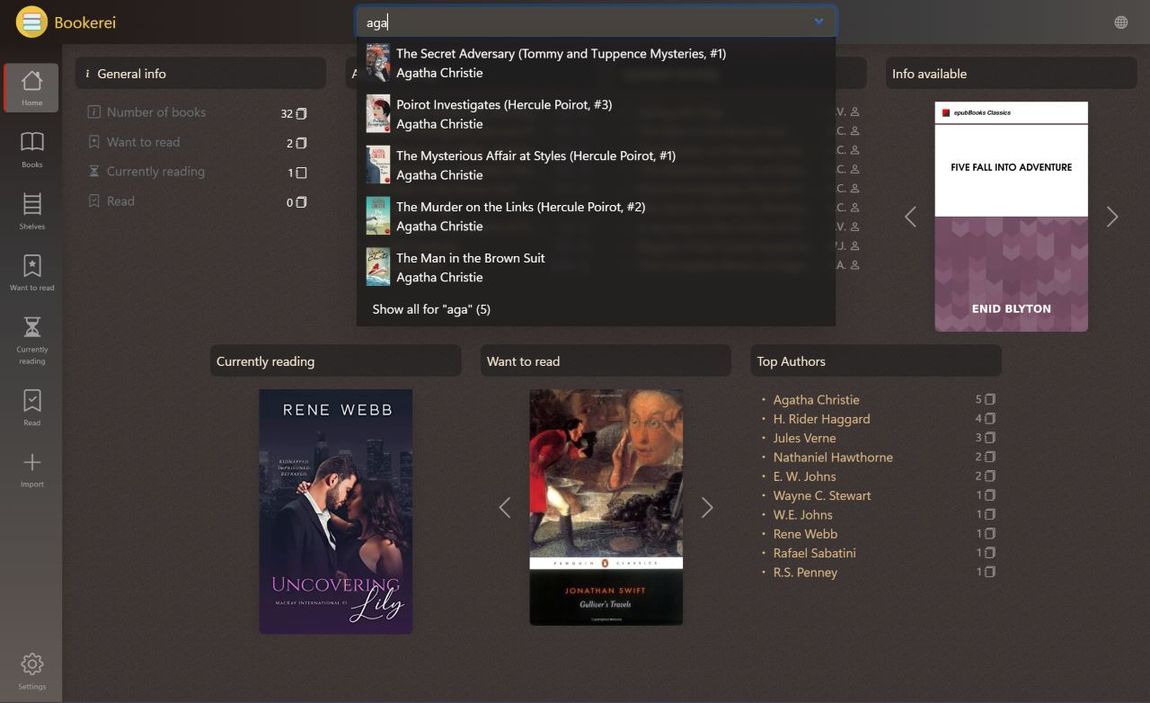Image resolution: width=1150 pixels, height=703 pixels.
Task: Show previous book in Info available carousel
Action: click(910, 216)
